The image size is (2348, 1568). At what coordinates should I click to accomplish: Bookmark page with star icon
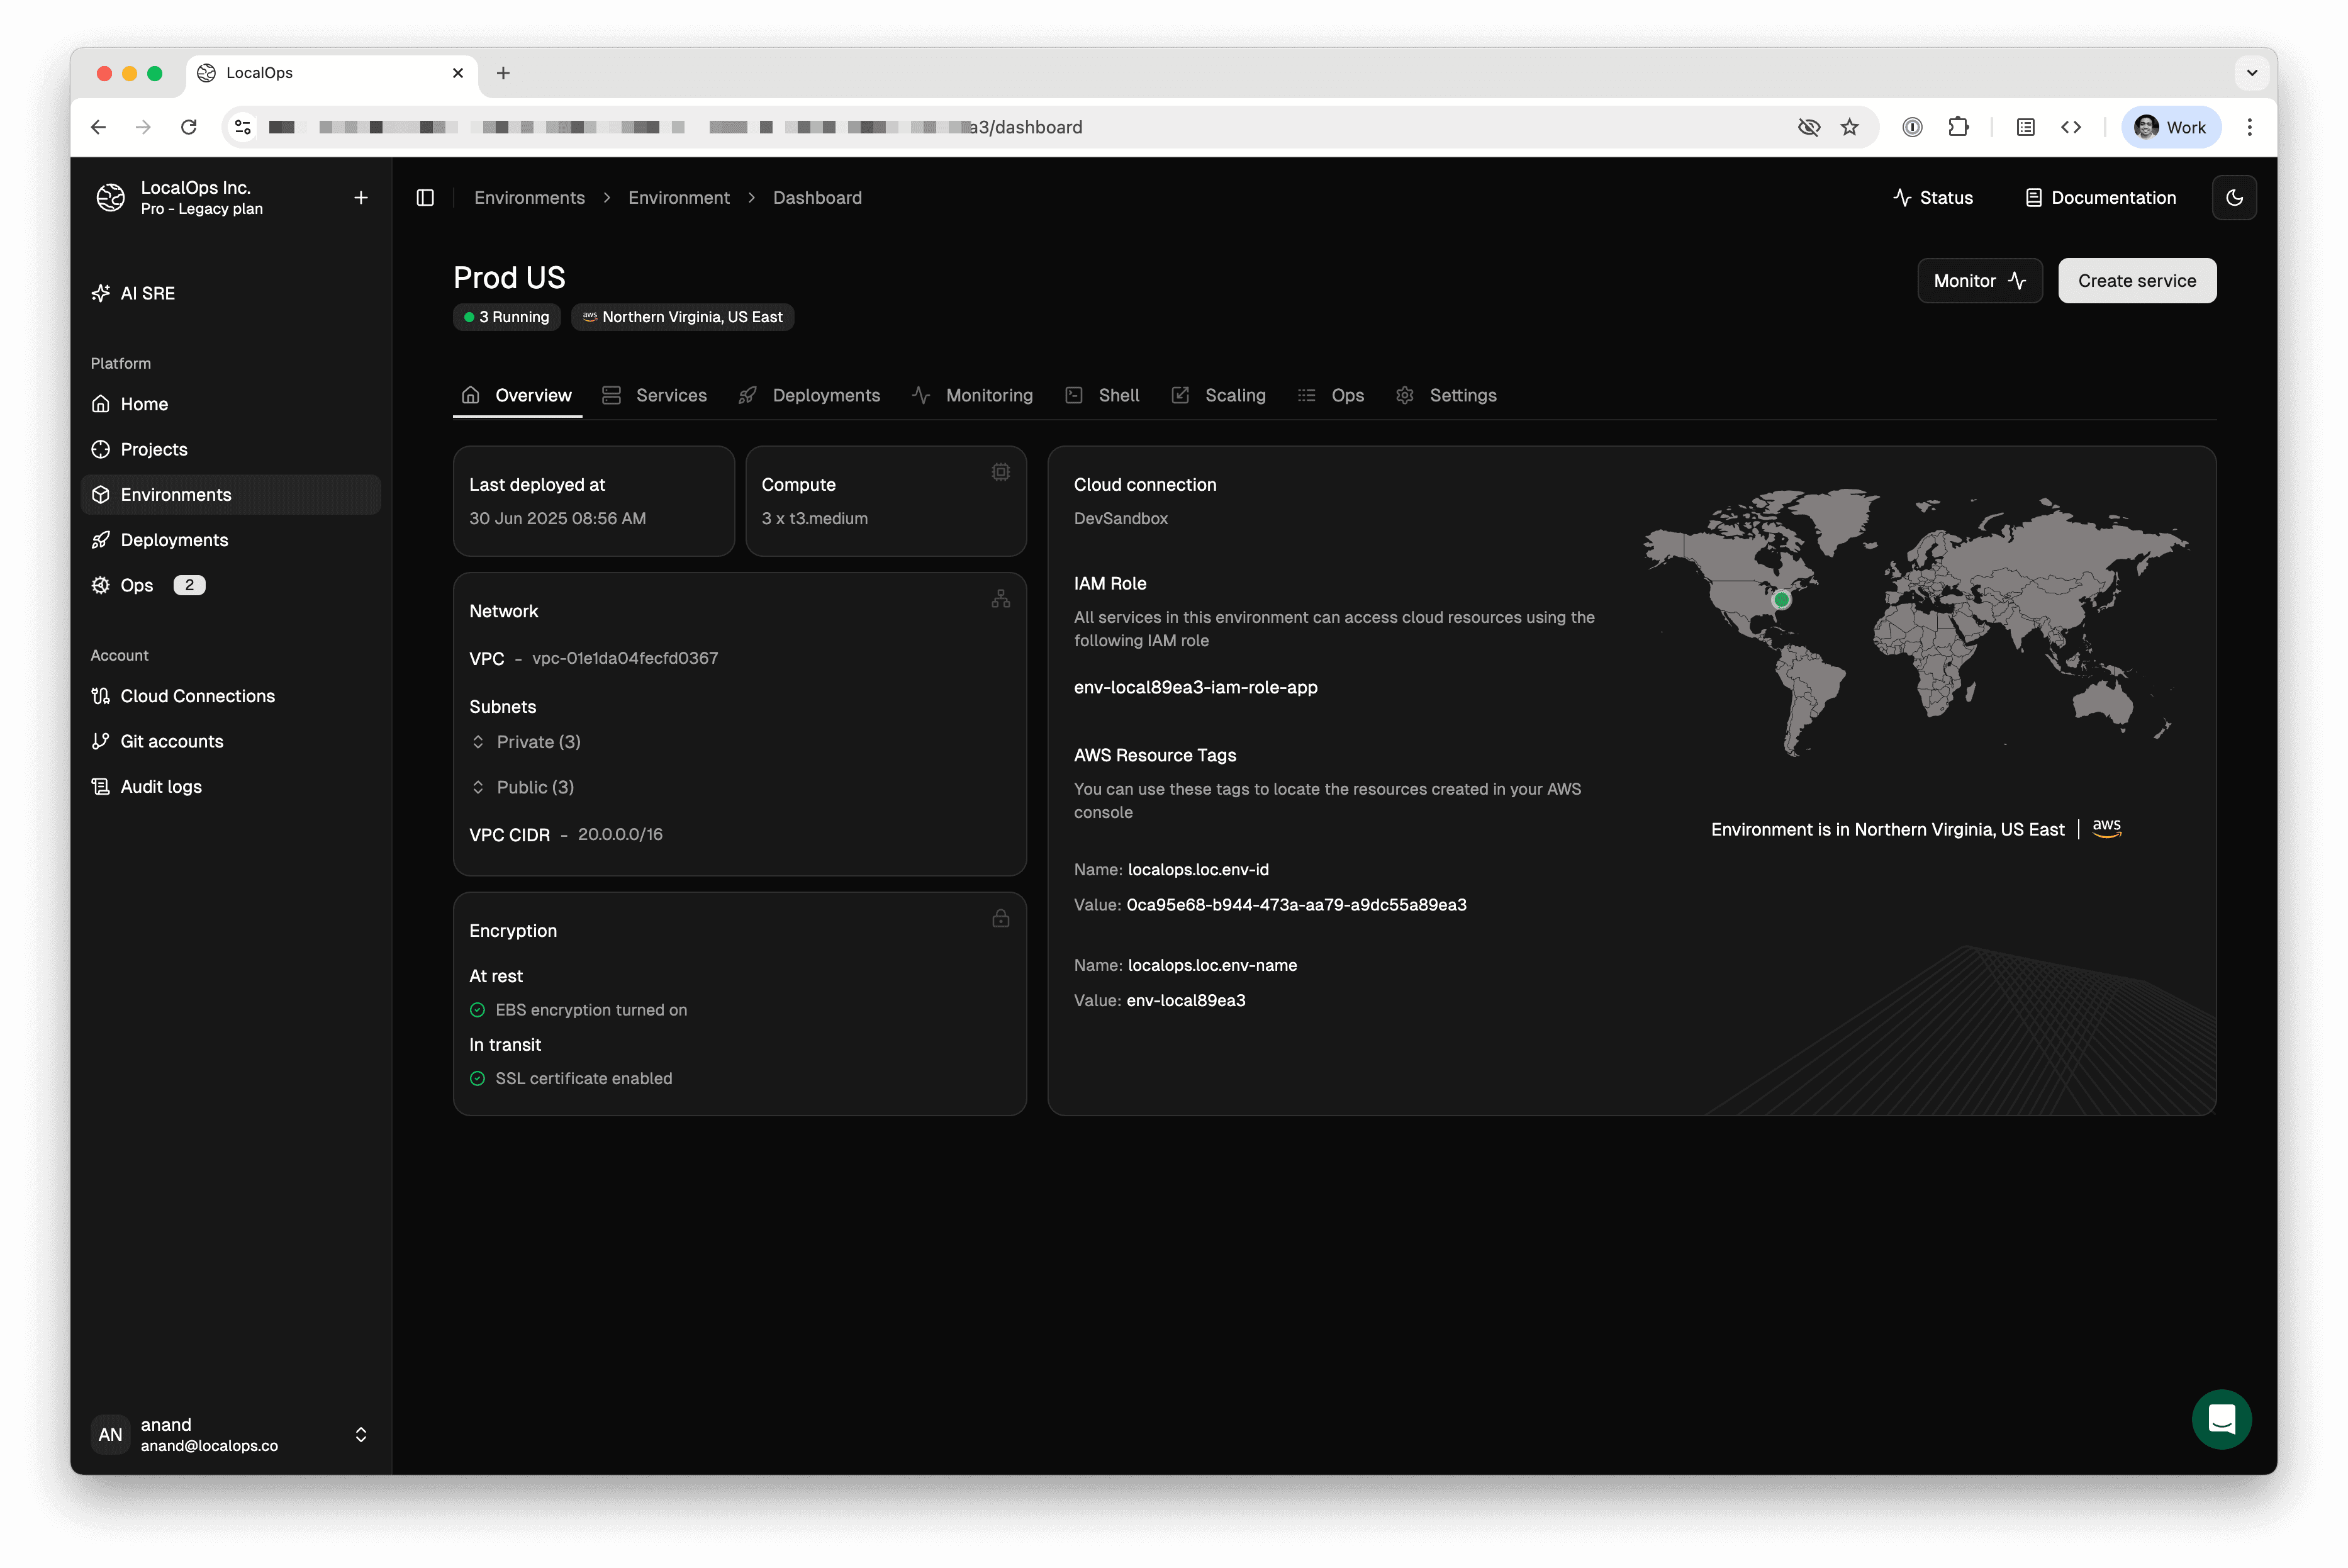click(1850, 127)
